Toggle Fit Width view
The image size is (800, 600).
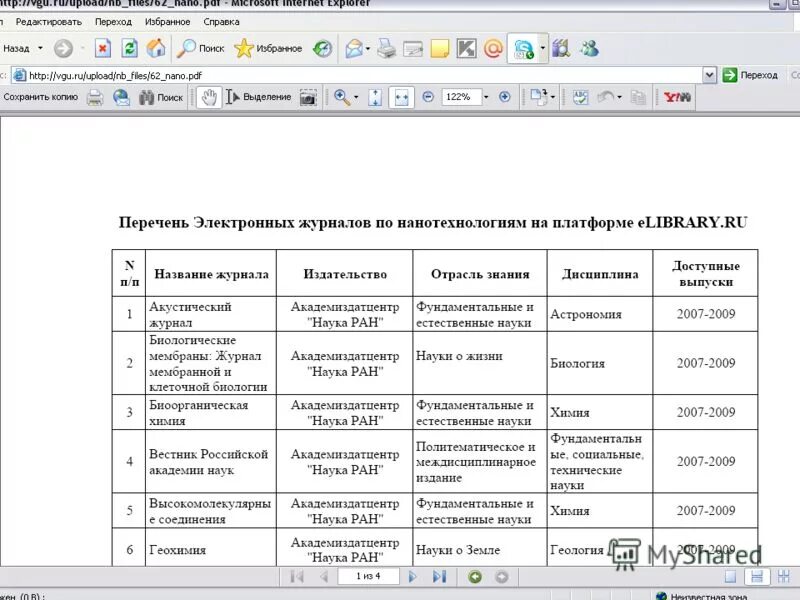[402, 97]
